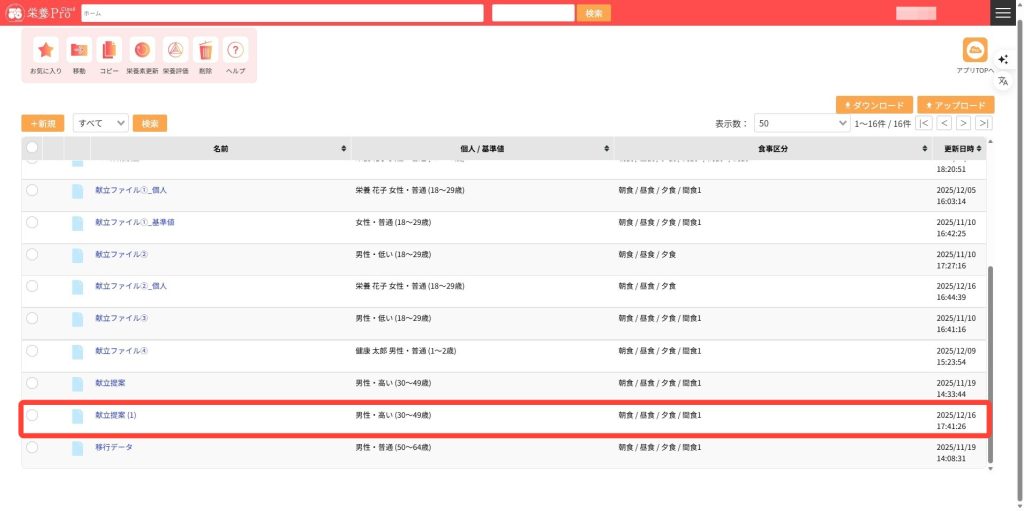This screenshot has height=511, width=1024.
Task: Open the ヘルプ question mark icon
Action: pos(236,50)
